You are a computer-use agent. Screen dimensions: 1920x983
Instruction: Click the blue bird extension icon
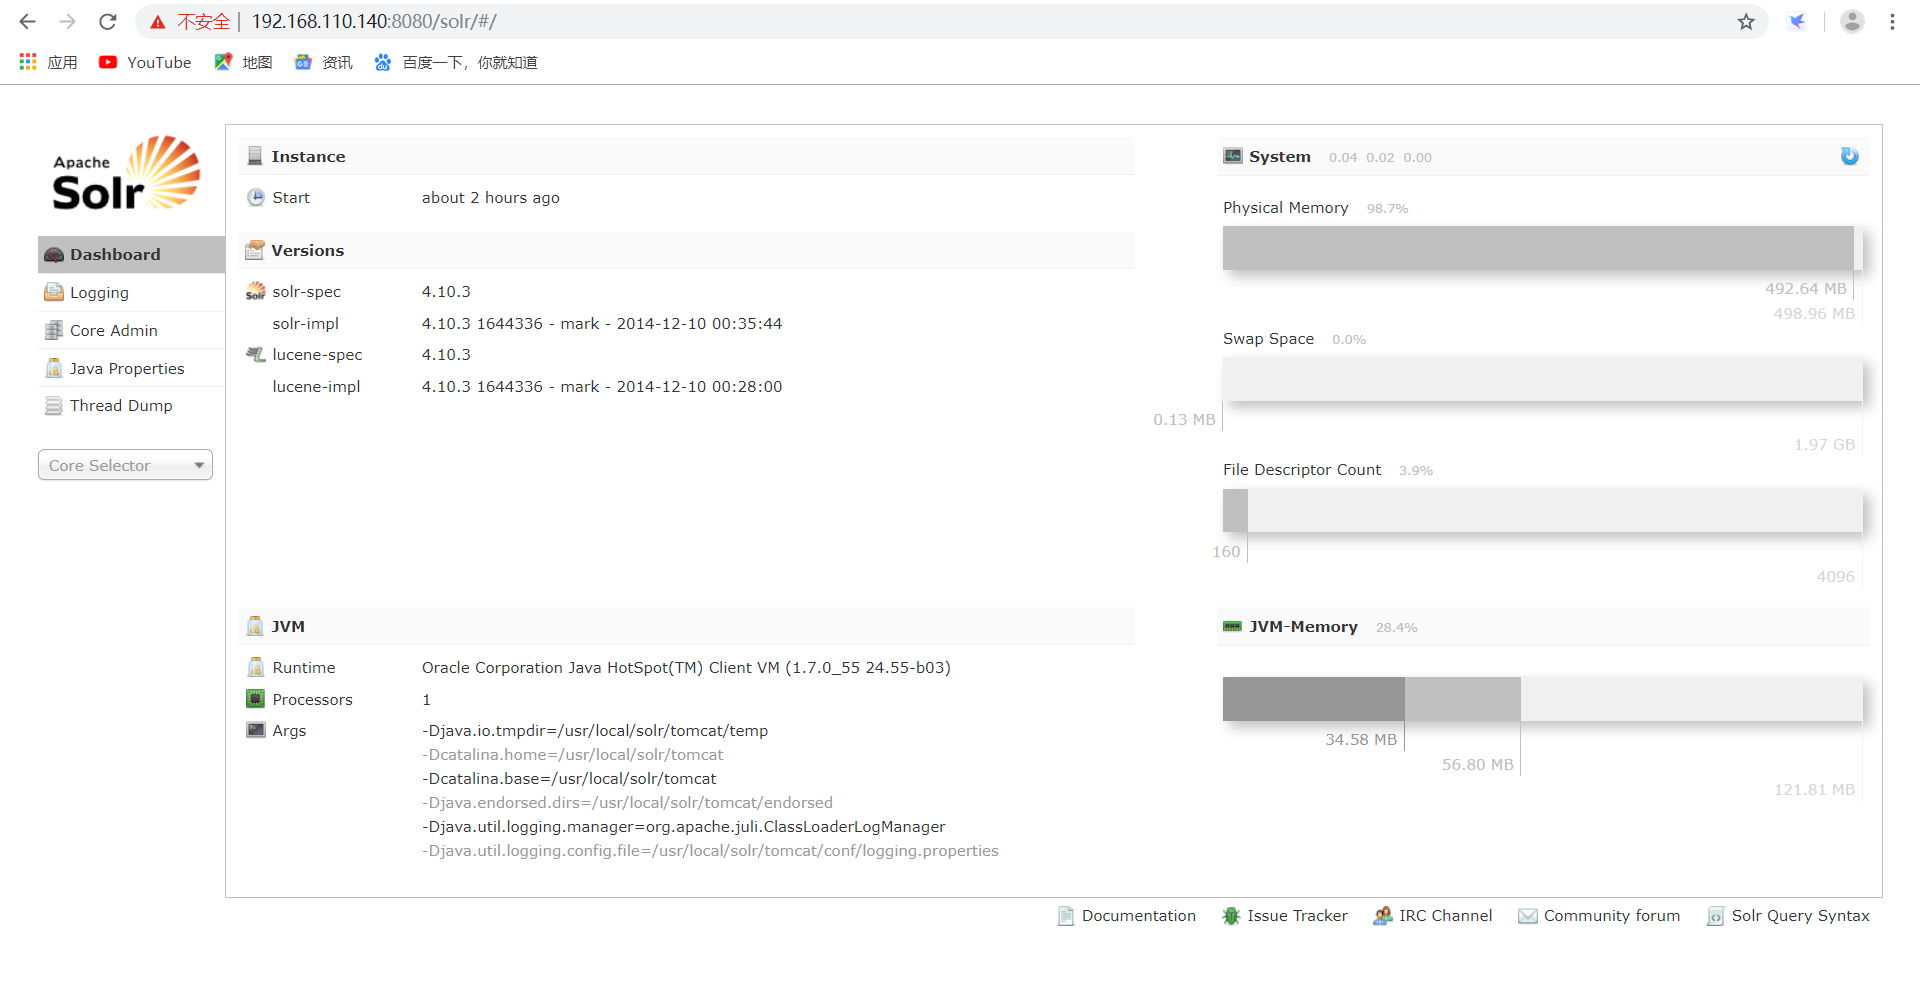(1797, 22)
